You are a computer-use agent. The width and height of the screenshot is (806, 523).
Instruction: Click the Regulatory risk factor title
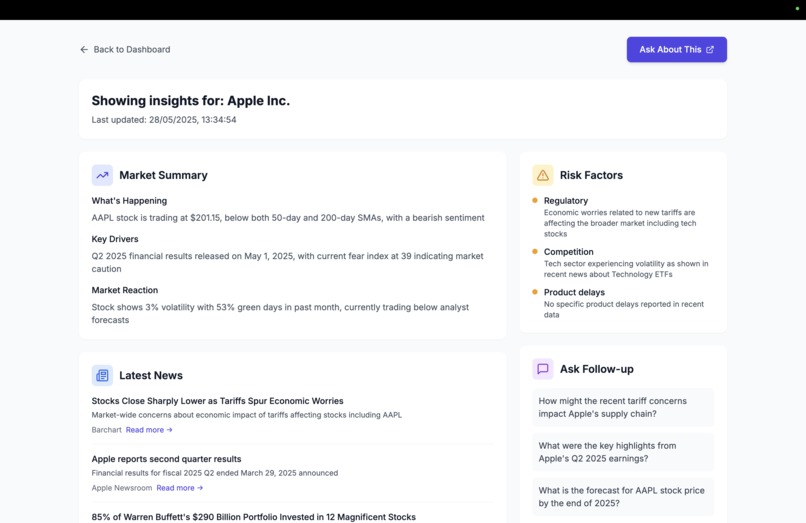pos(566,201)
